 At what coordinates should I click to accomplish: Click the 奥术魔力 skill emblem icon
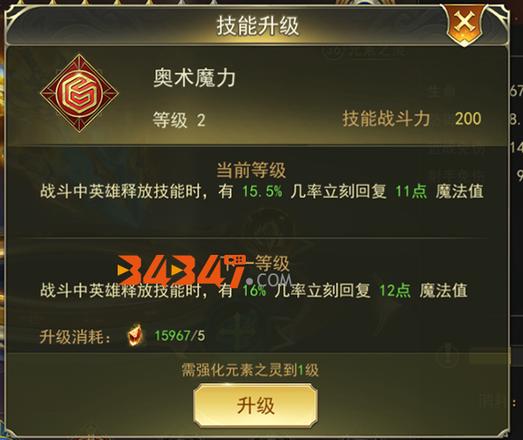79,93
